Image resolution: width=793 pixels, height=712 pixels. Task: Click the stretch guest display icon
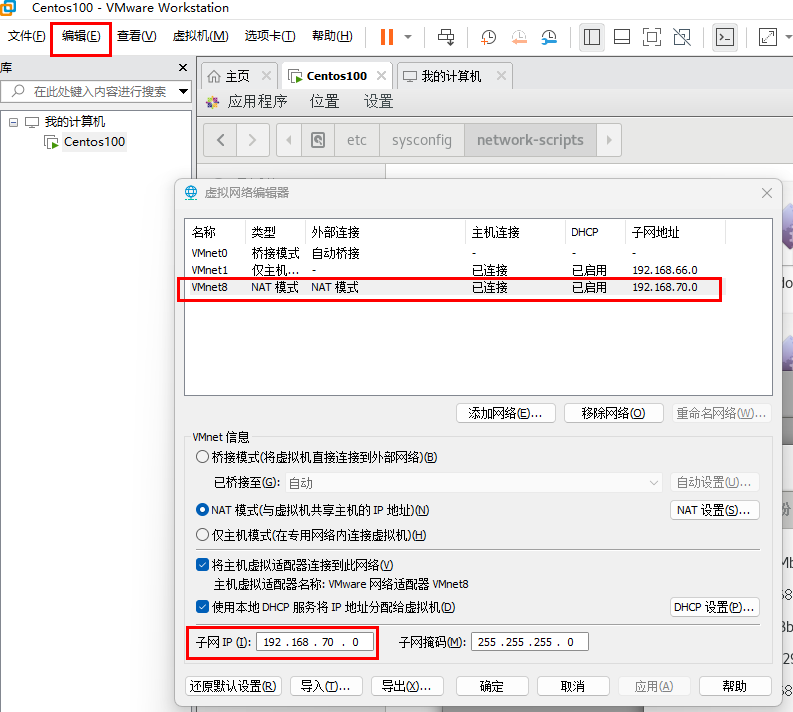point(768,37)
